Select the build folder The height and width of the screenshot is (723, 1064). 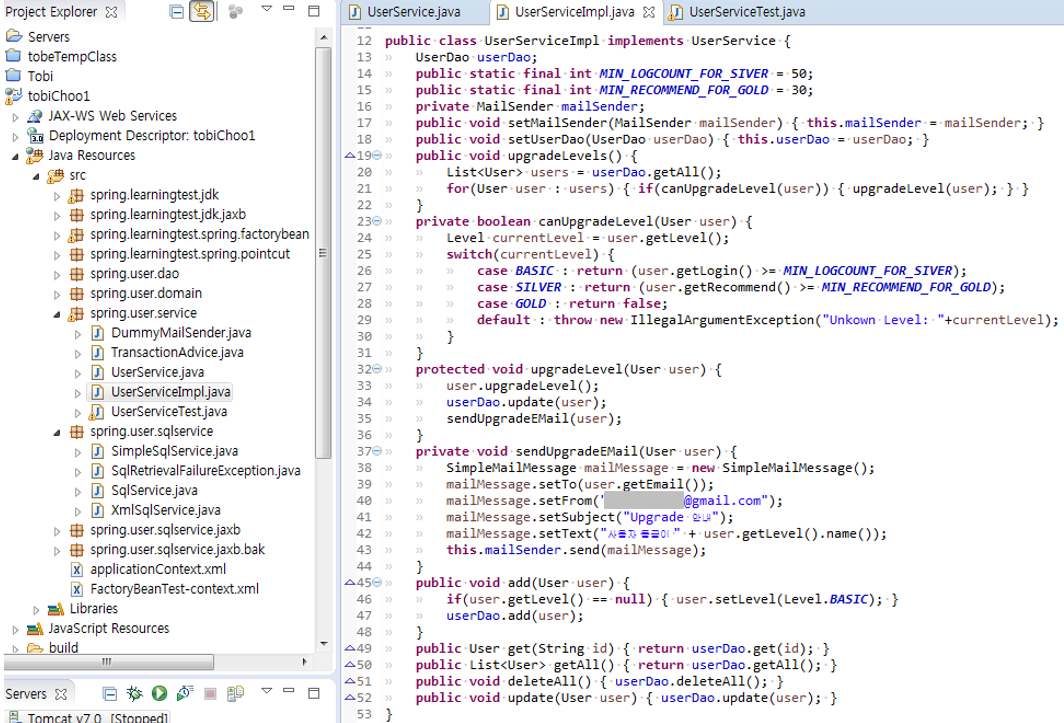point(63,648)
